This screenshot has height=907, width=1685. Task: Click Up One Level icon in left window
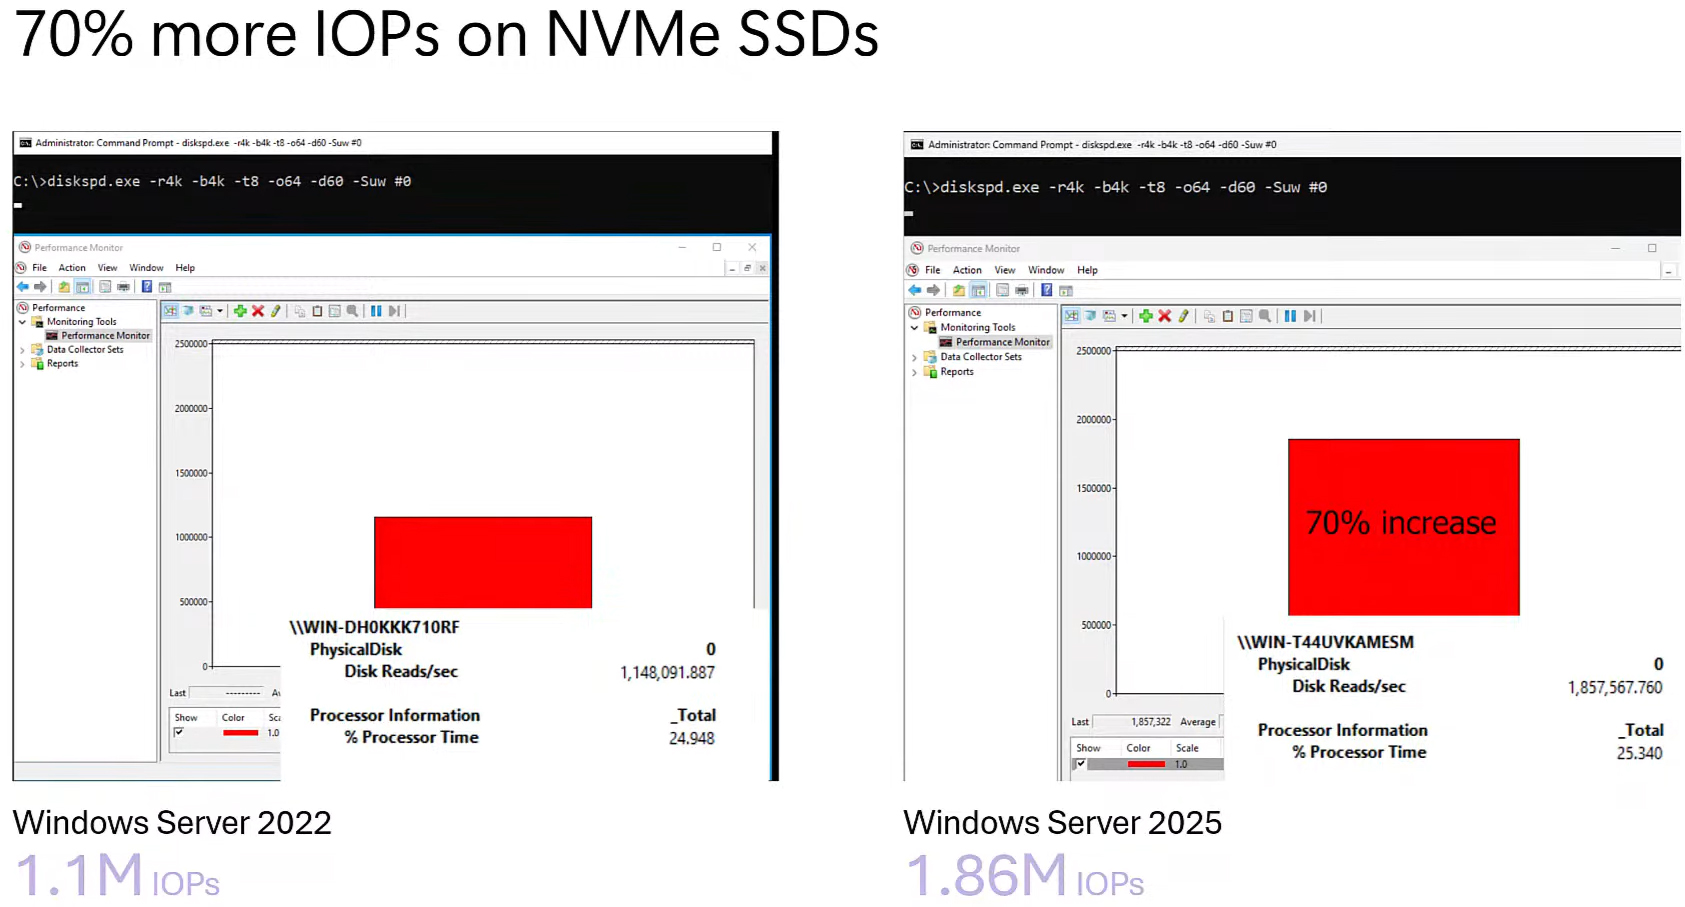pos(64,286)
